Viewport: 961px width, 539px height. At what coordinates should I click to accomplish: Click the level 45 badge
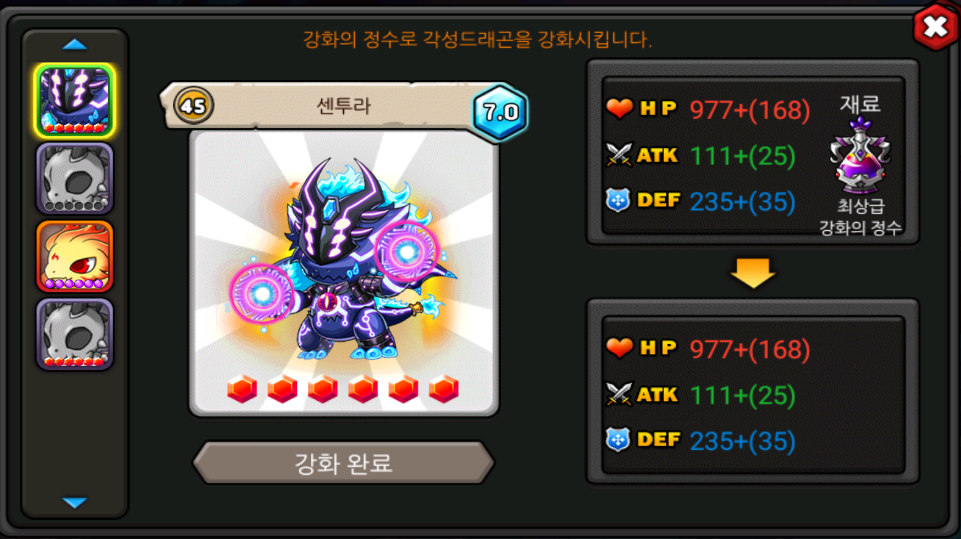[193, 105]
